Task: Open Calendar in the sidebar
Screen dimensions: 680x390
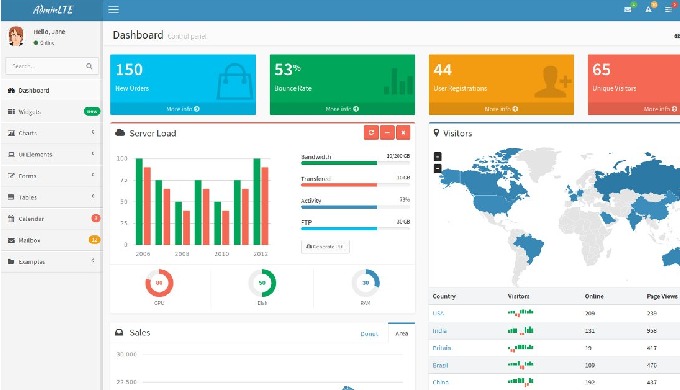Action: point(51,219)
